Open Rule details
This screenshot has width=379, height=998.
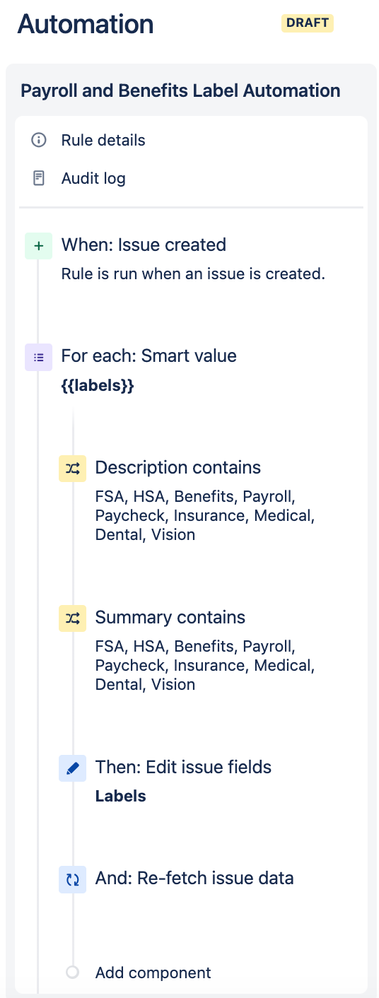click(103, 140)
